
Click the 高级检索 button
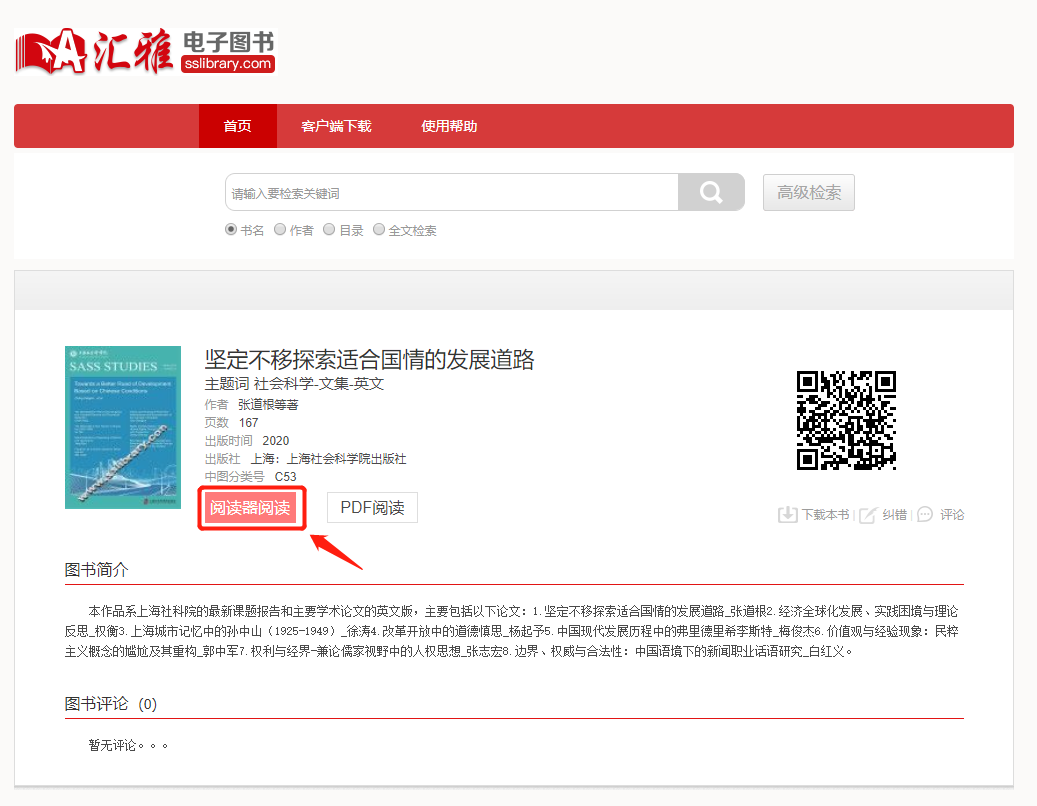809,192
